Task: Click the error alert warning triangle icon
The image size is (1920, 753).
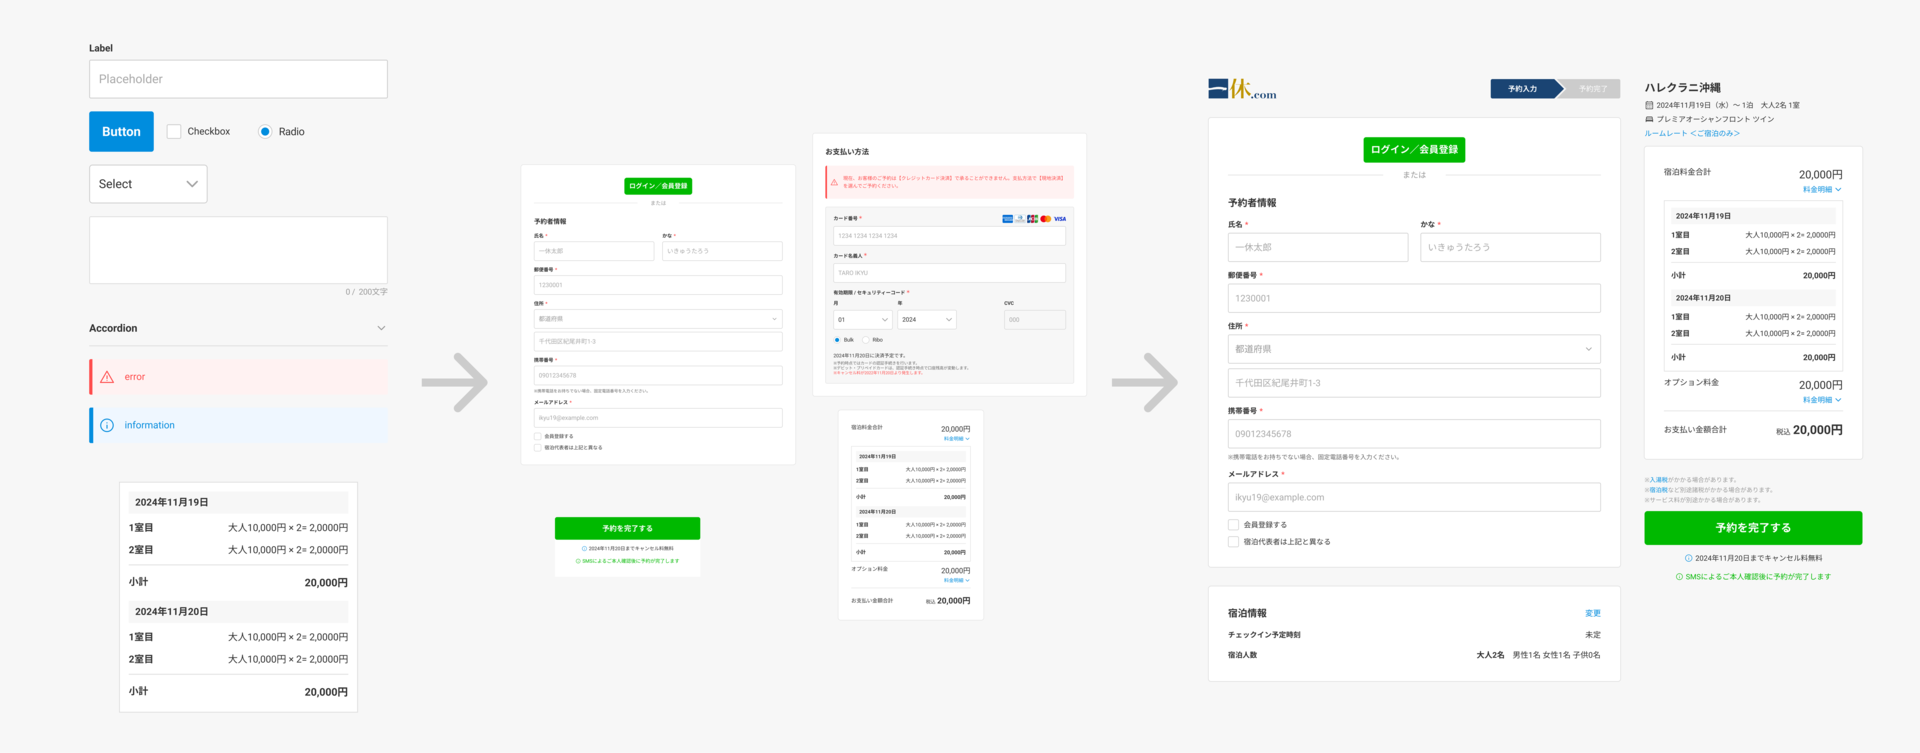Action: click(107, 377)
